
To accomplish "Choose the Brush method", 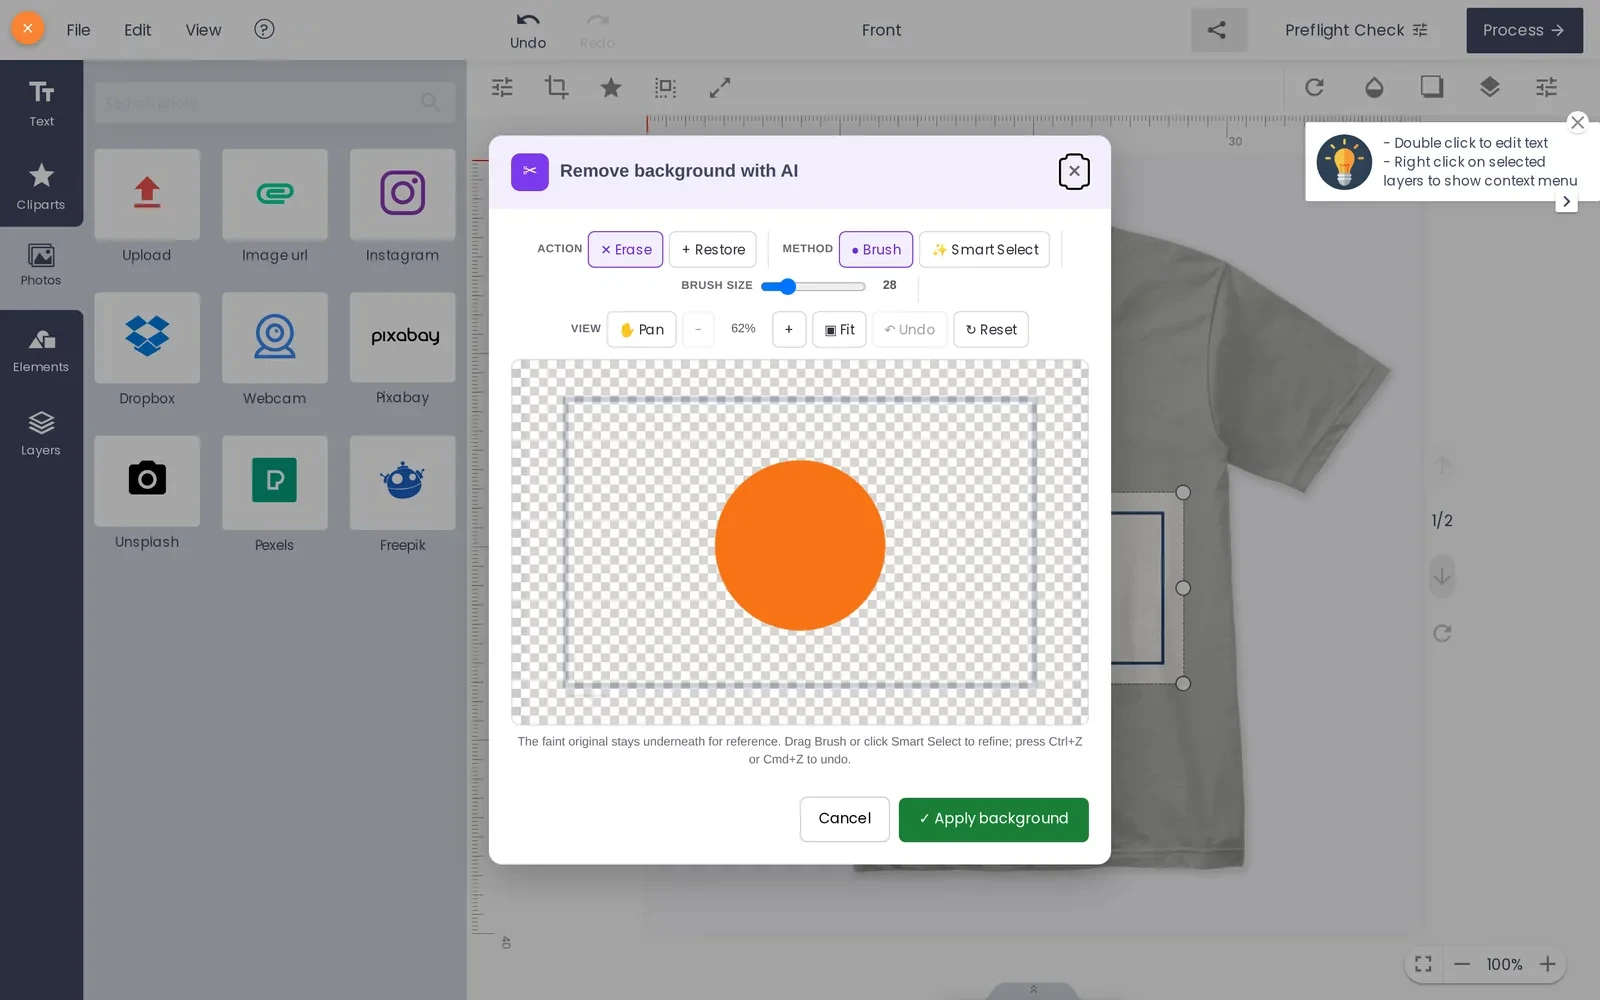I will (875, 249).
